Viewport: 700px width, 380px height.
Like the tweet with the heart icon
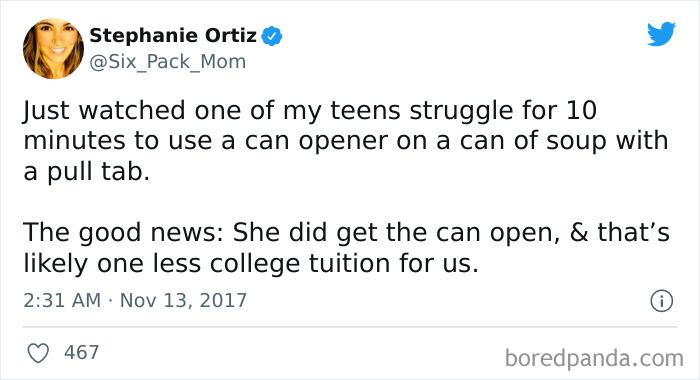click(x=38, y=353)
